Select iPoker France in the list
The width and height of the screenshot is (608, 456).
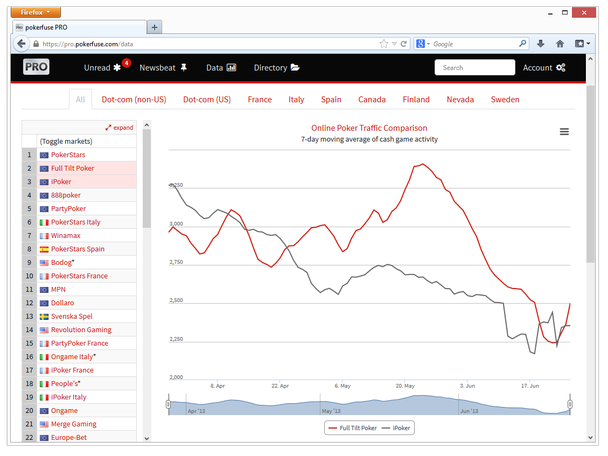tap(79, 370)
